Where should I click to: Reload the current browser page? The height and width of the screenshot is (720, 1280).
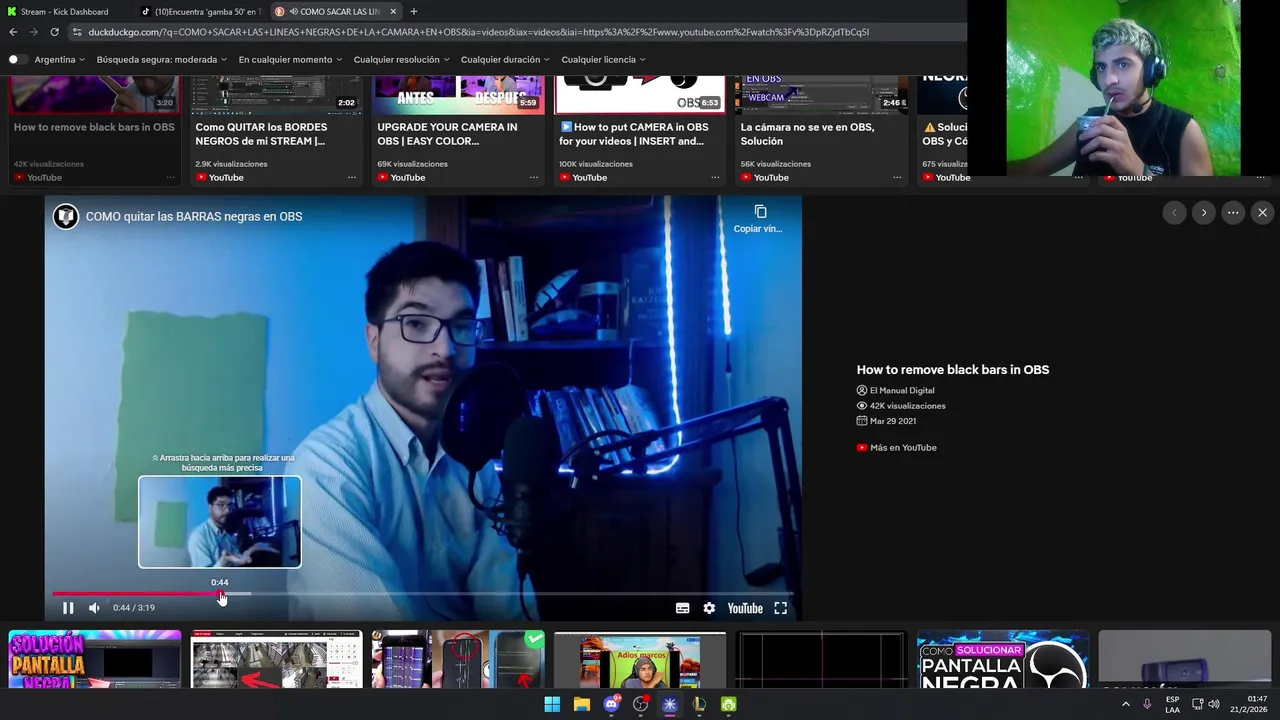(x=54, y=32)
